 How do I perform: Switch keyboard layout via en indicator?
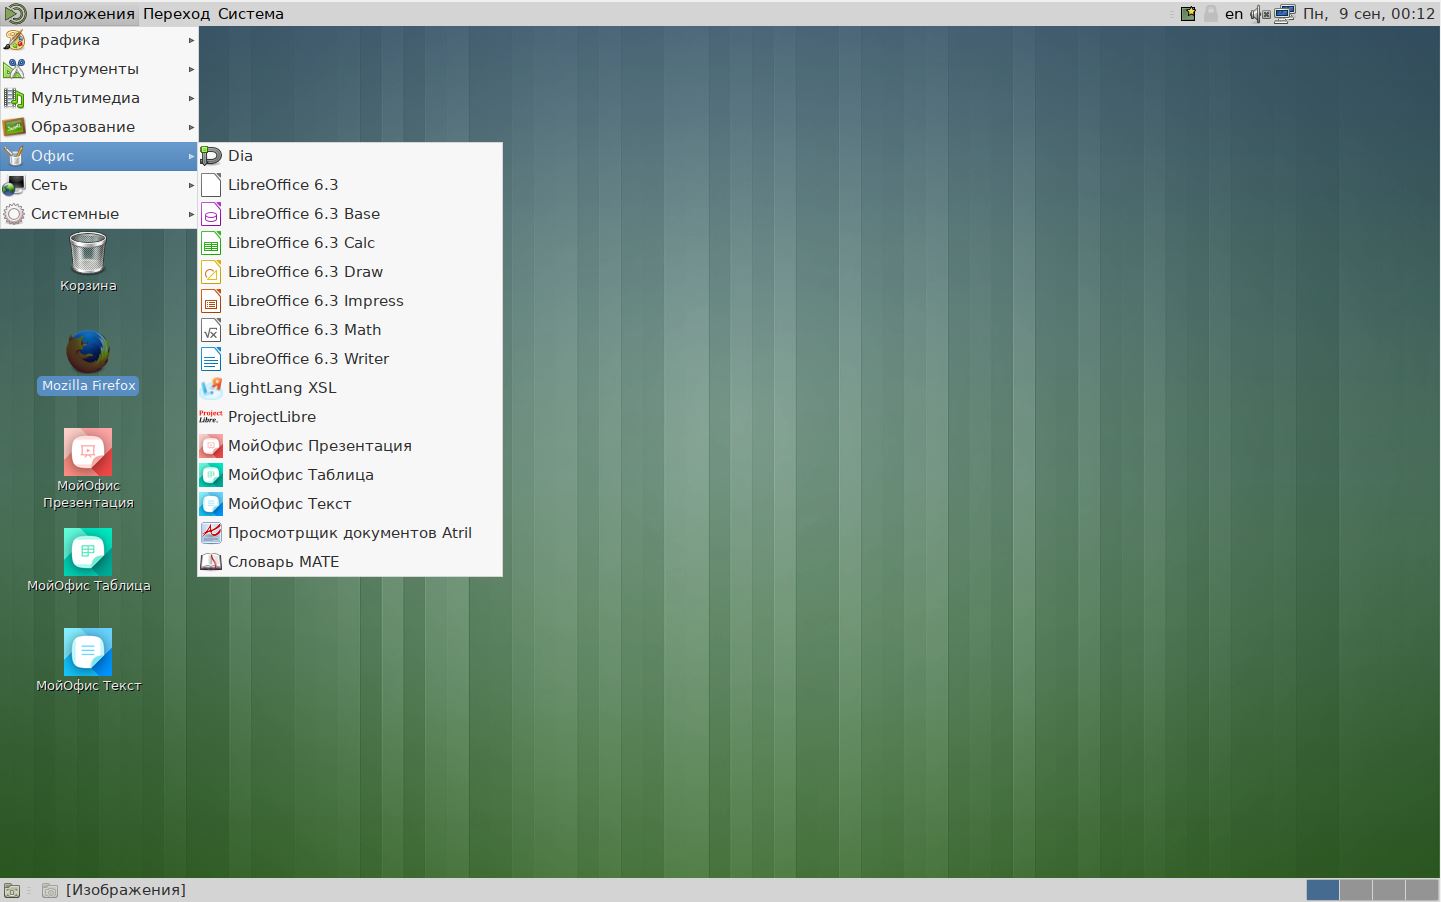[x=1234, y=13]
